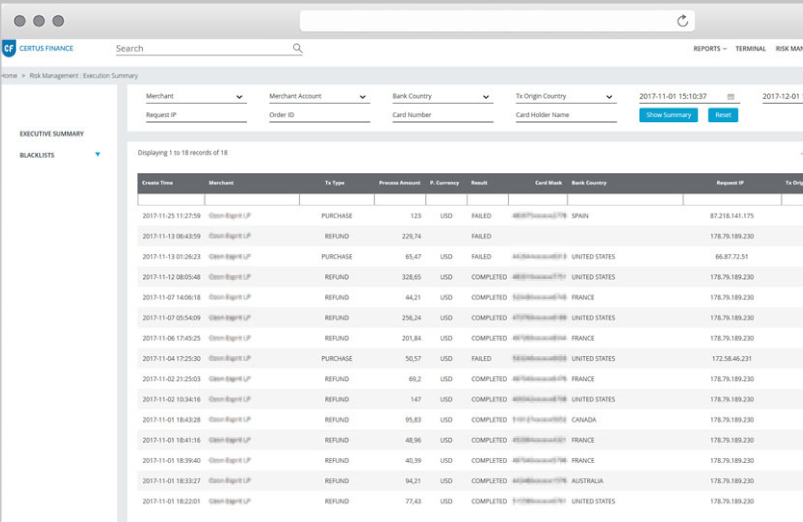Click the 'Displaying 1 to 18 records' text
803x522 pixels.
coord(182,153)
